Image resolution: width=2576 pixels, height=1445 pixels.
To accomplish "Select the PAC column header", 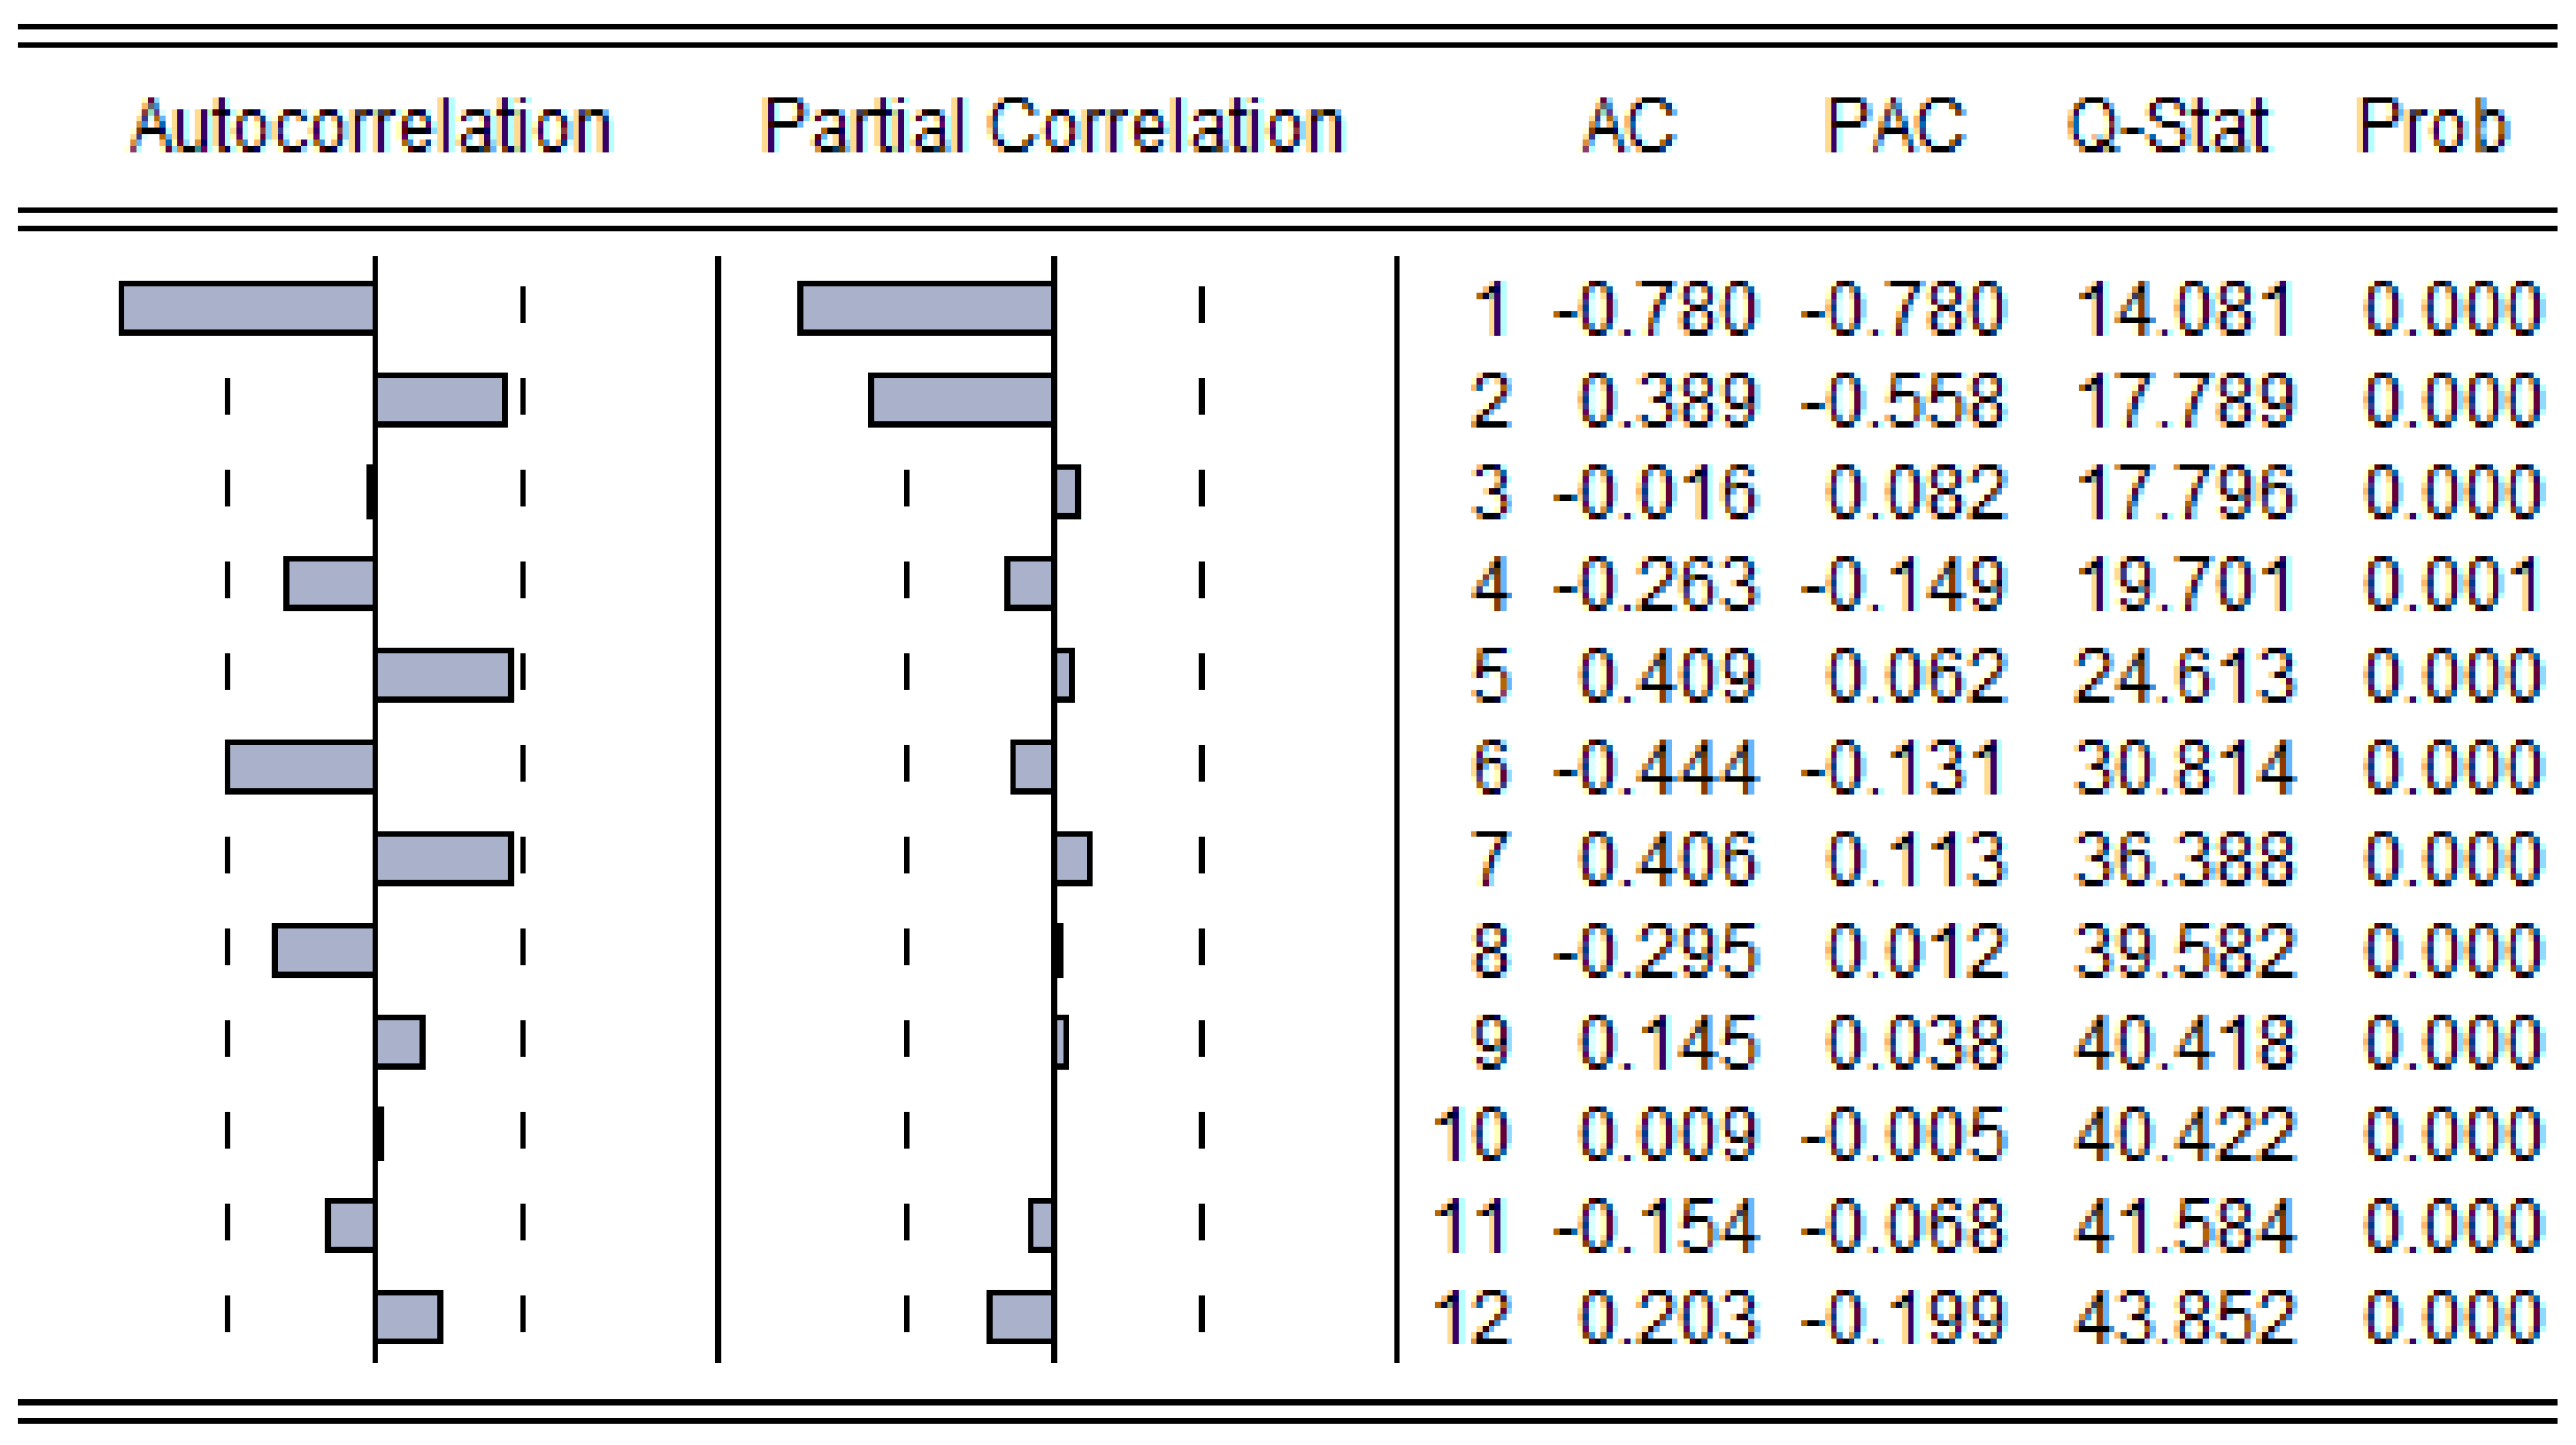I will tap(1895, 126).
